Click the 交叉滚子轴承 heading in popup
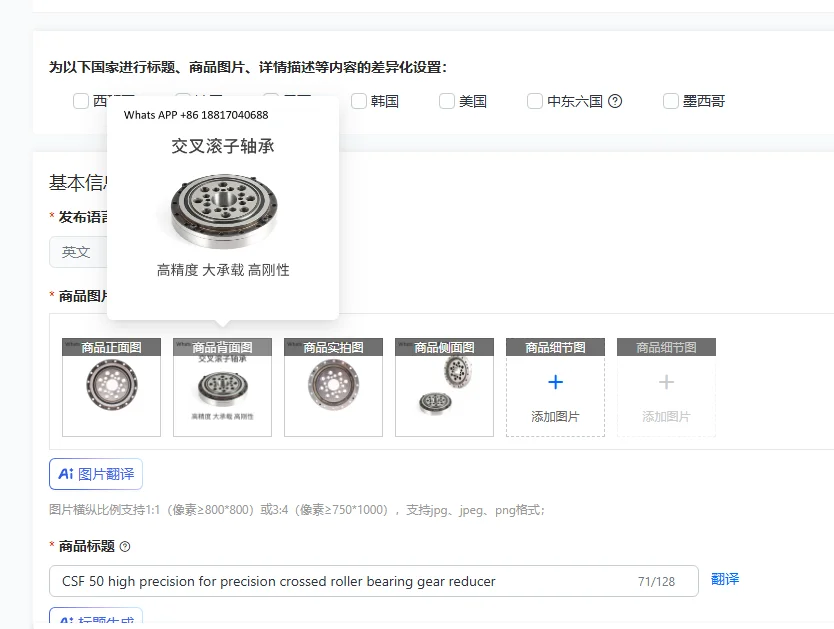This screenshot has height=629, width=834. (x=223, y=146)
